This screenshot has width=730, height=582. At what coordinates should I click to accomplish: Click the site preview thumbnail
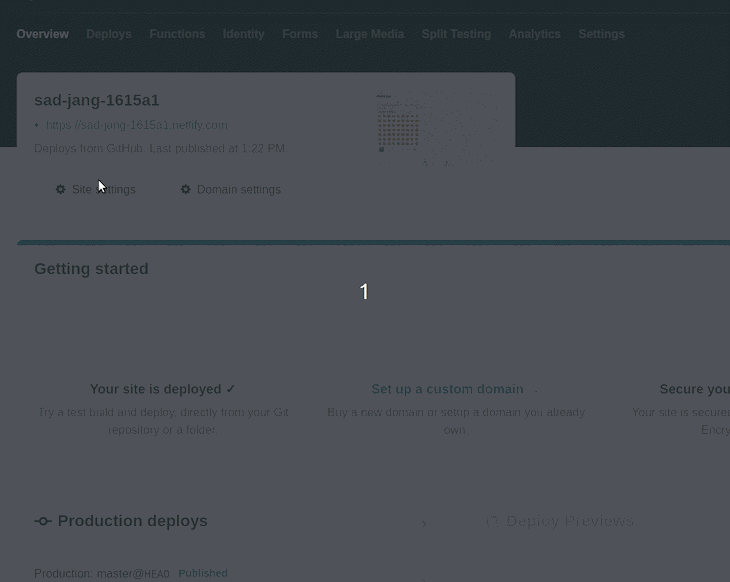[x=435, y=123]
